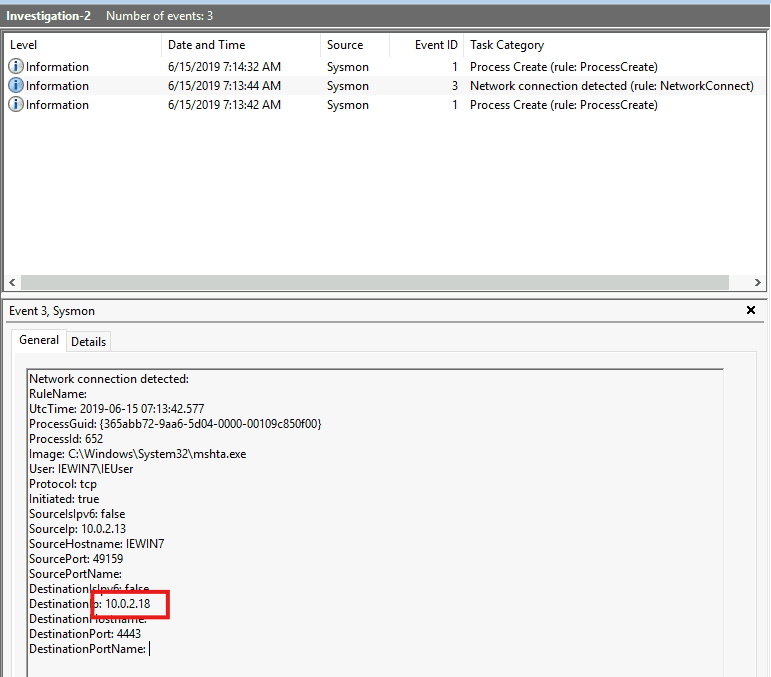Select the 6/15/2019 7:13:44 AM date cell
Screen dimensions: 771x677
click(x=224, y=86)
